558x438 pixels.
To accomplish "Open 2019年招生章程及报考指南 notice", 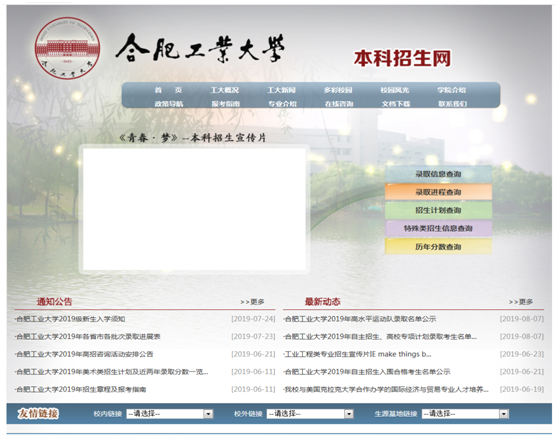I will point(81,390).
